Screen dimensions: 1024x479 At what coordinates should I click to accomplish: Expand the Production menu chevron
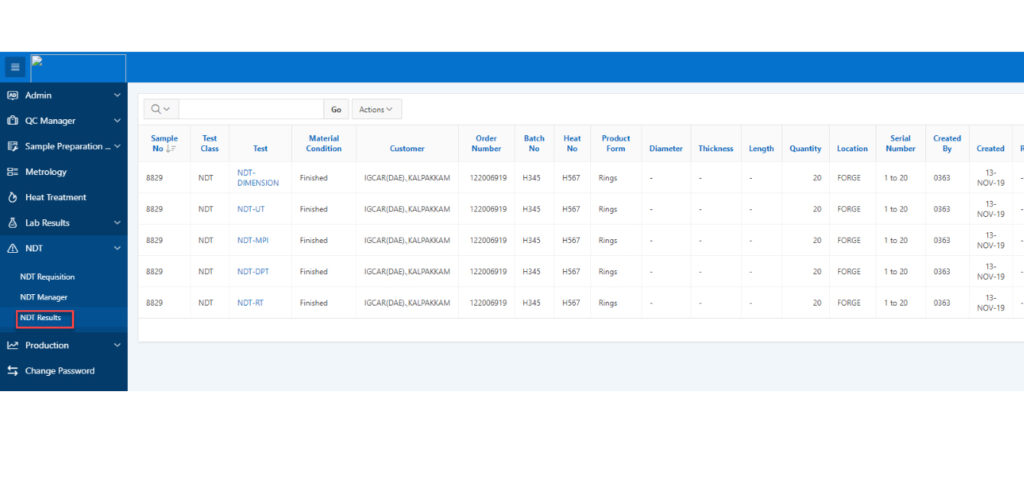pos(117,345)
